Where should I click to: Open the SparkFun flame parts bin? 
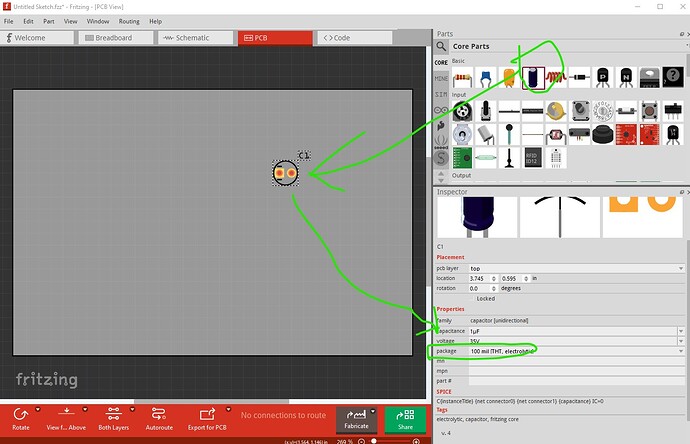point(441,126)
